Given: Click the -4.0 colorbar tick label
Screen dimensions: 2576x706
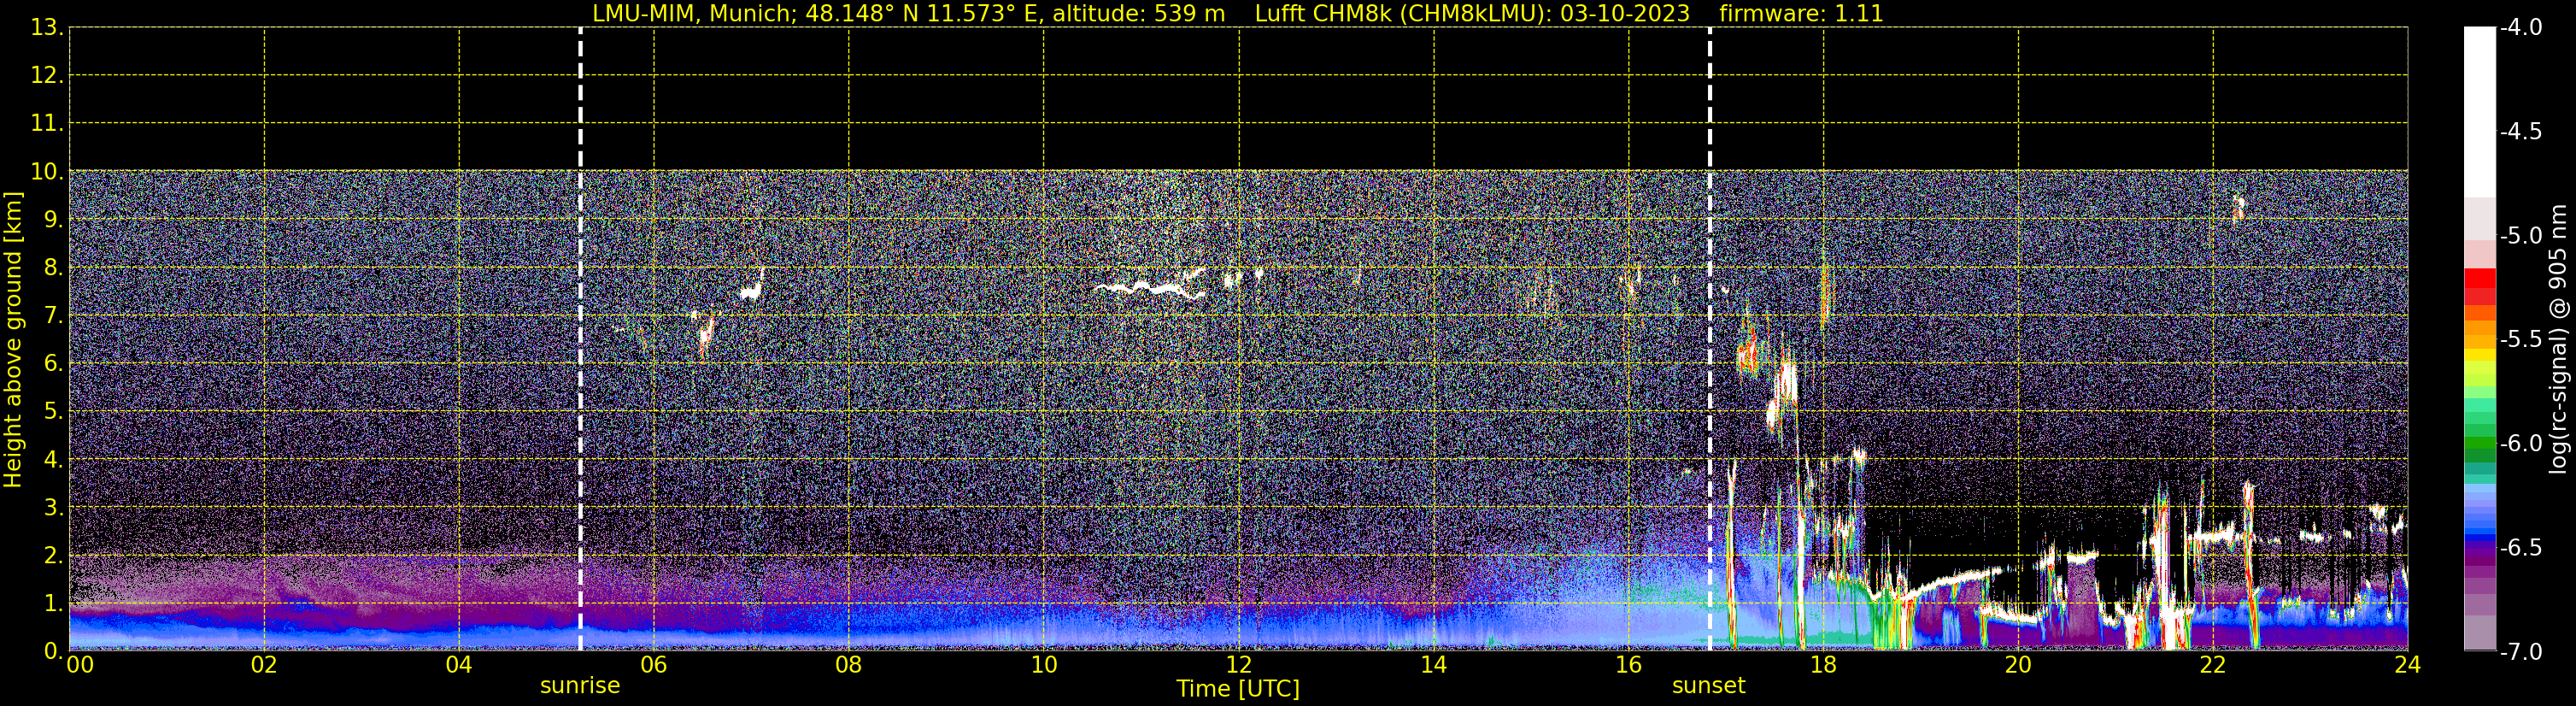Looking at the screenshot, I should [2520, 28].
